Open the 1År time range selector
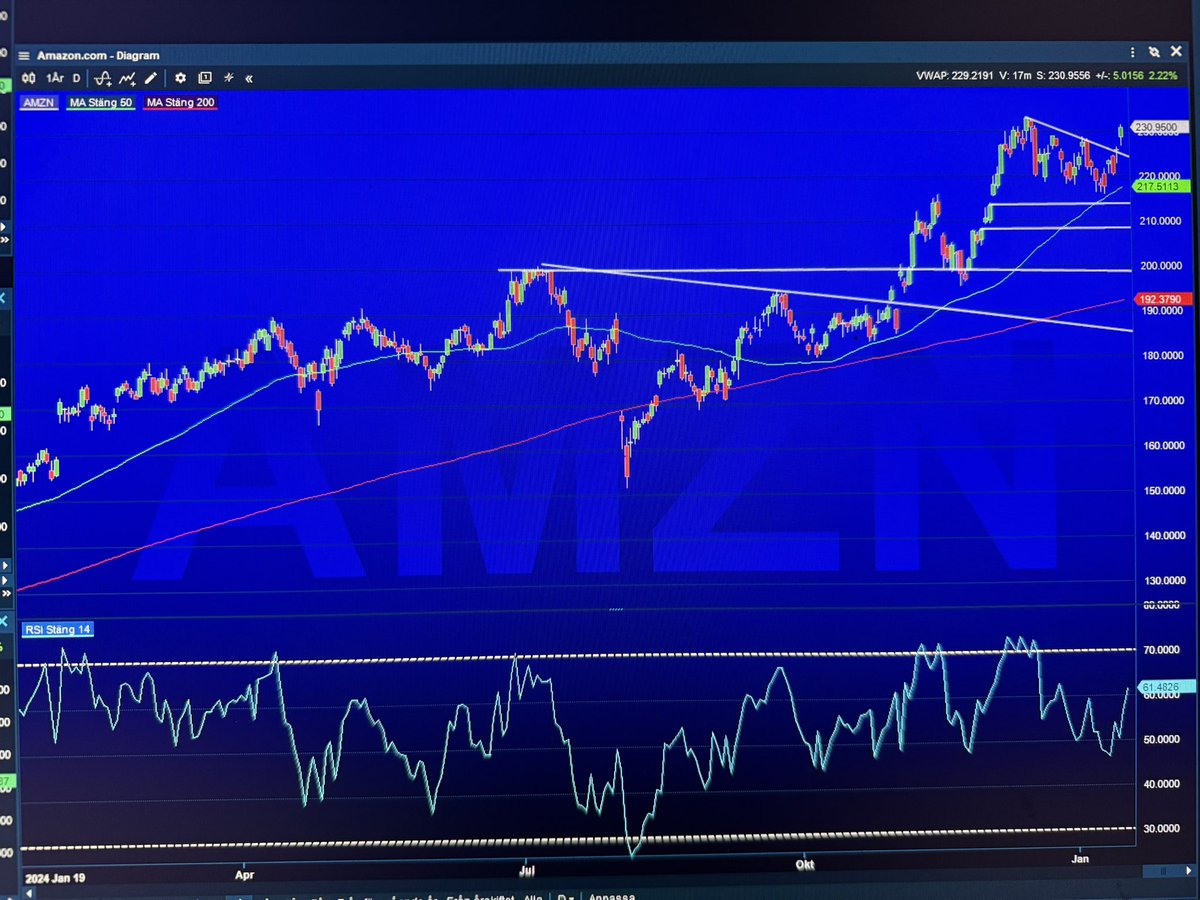 tap(55, 78)
